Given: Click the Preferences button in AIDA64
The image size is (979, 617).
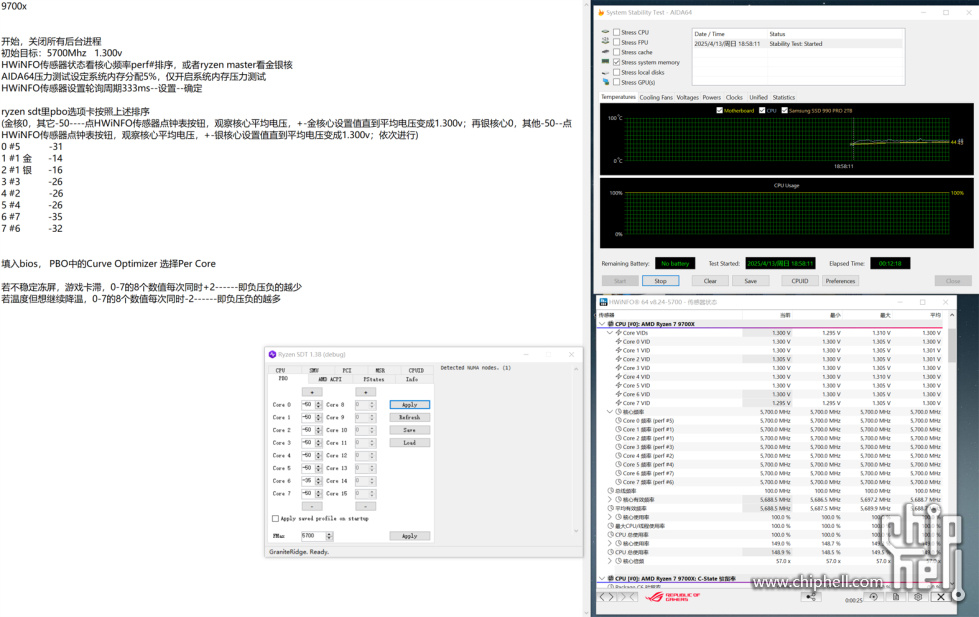Looking at the screenshot, I should point(840,281).
